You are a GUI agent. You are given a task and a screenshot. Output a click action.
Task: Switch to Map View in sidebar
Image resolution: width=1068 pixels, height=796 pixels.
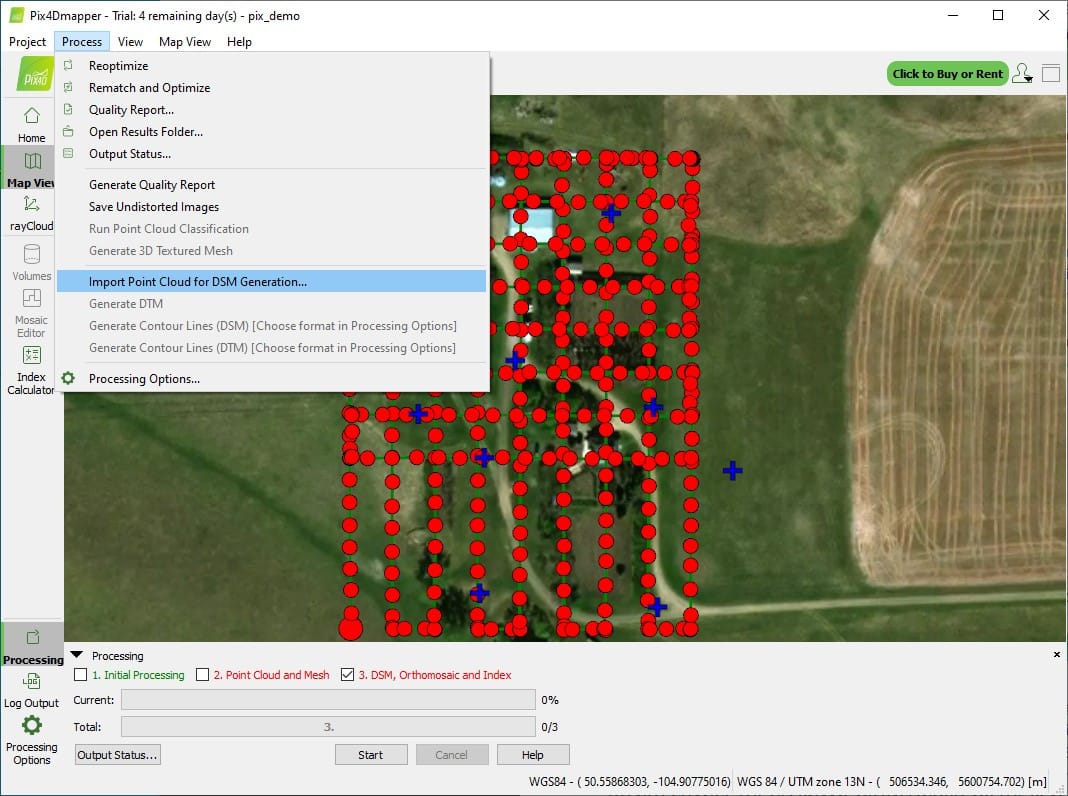pos(31,170)
